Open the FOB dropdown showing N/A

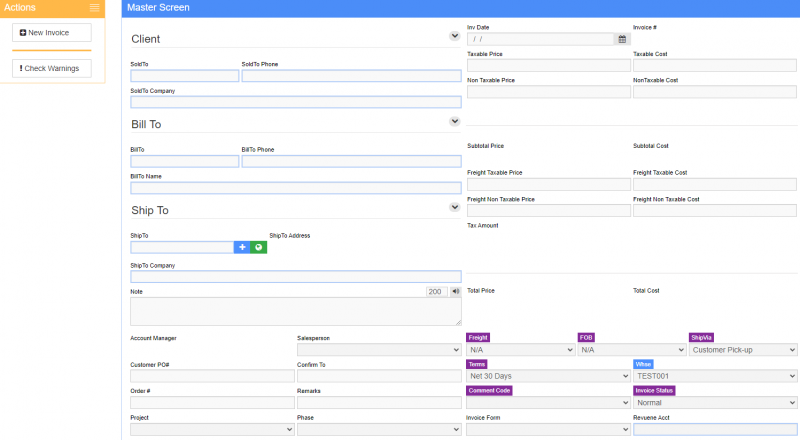632,350
